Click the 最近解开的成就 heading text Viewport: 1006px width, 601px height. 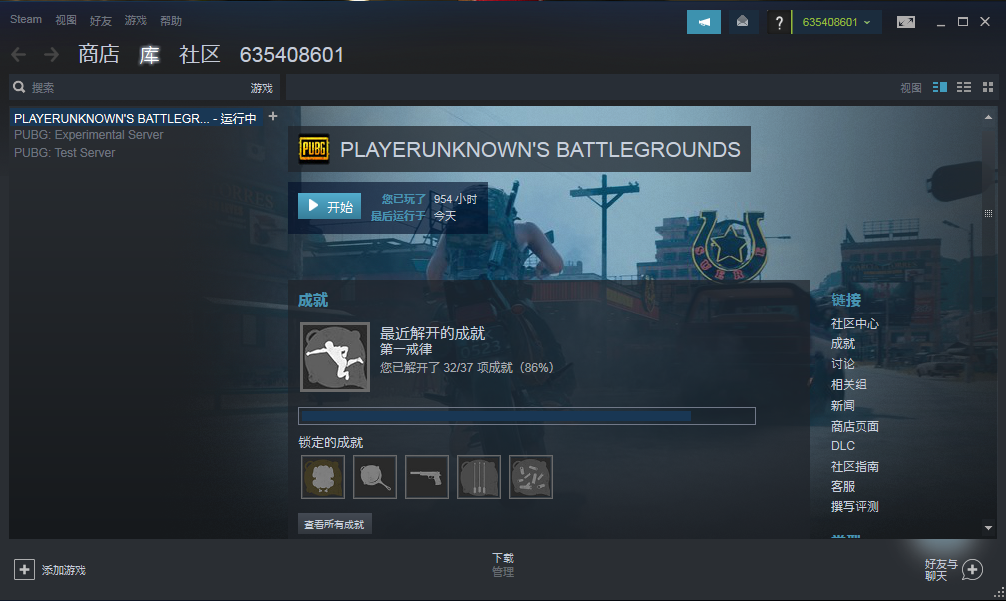click(x=432, y=333)
